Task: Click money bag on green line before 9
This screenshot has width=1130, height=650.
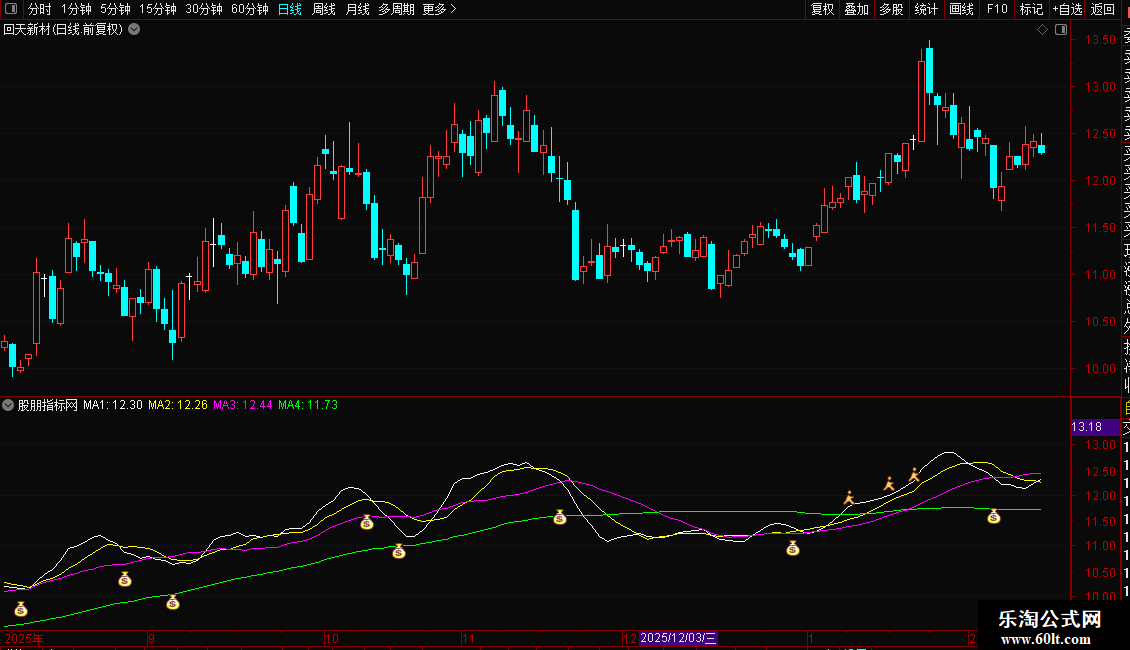Action: point(173,602)
